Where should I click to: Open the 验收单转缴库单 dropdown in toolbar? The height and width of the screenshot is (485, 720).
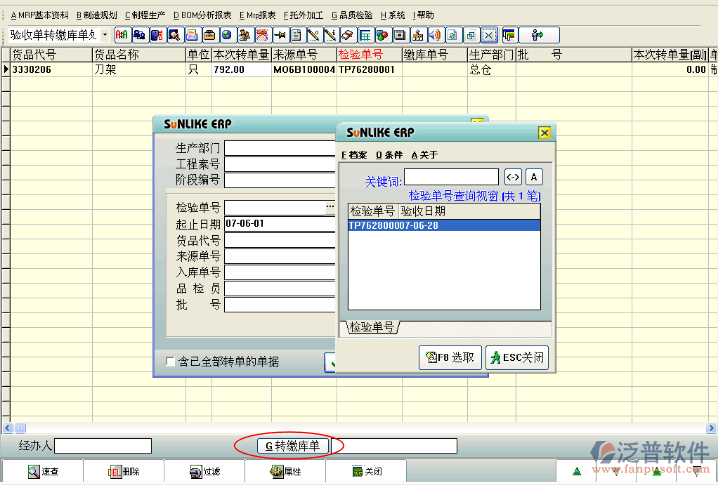106,35
